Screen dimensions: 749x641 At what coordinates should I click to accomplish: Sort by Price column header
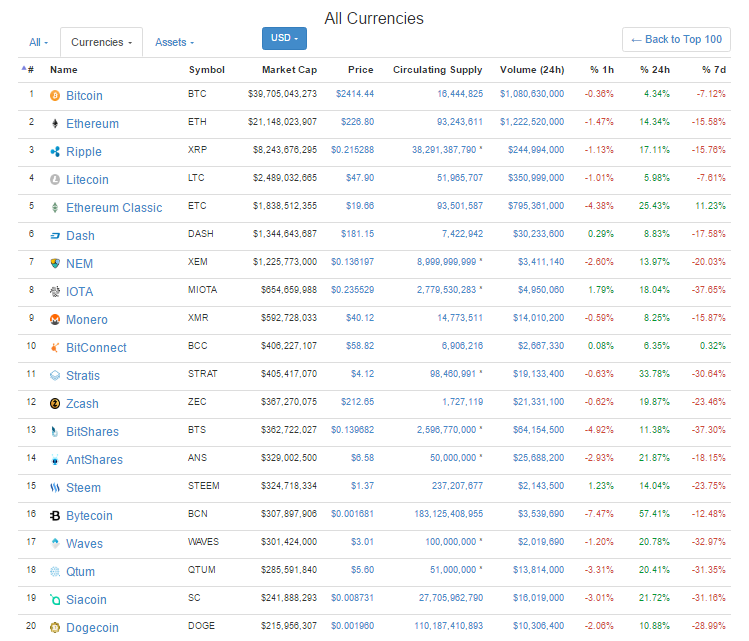(361, 70)
